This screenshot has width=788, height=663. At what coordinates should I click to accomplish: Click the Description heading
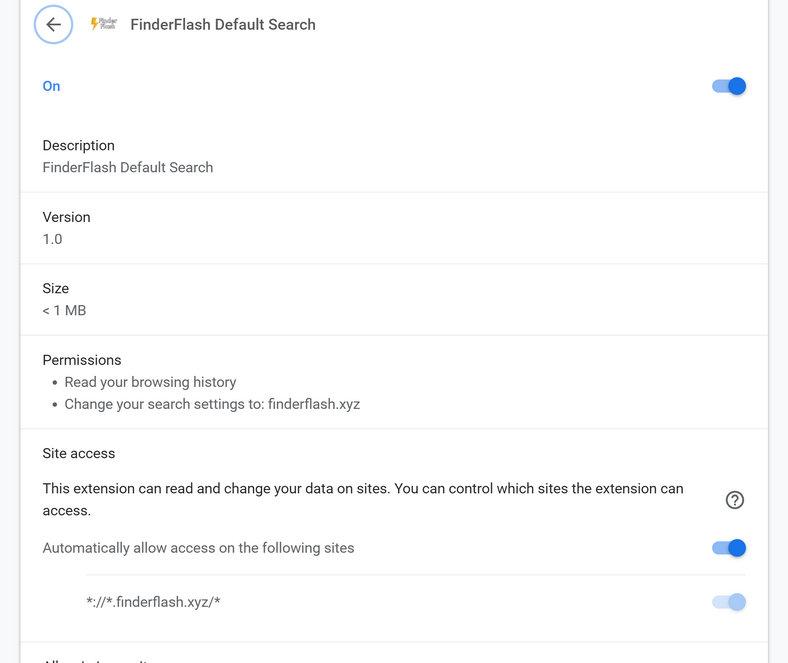(x=78, y=145)
